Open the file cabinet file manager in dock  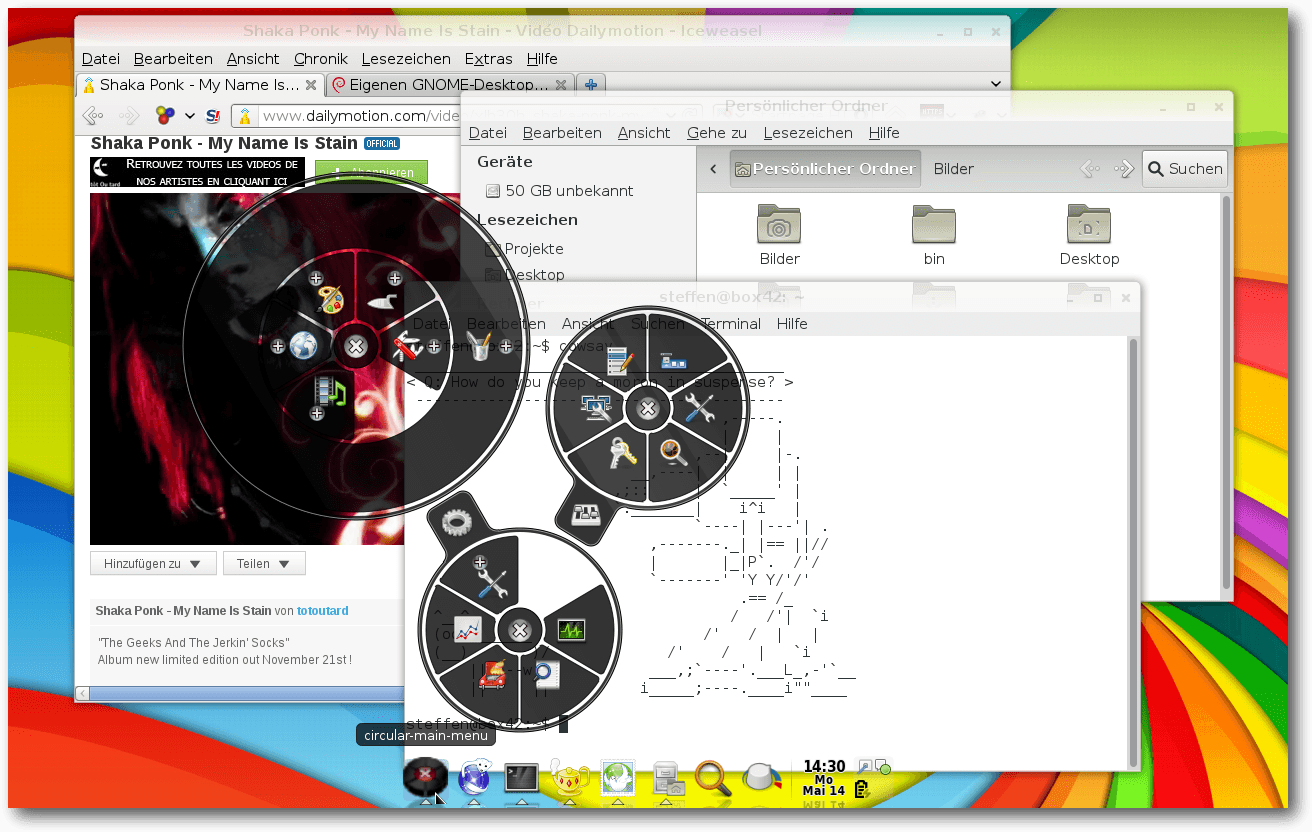pyautogui.click(x=666, y=778)
